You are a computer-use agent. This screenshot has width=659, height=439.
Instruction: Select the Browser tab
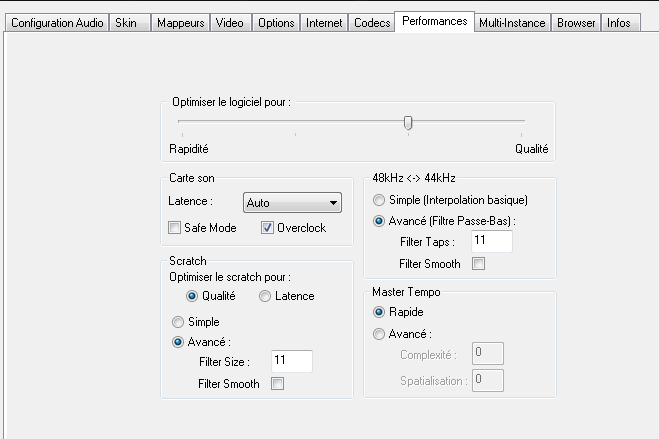(x=576, y=23)
